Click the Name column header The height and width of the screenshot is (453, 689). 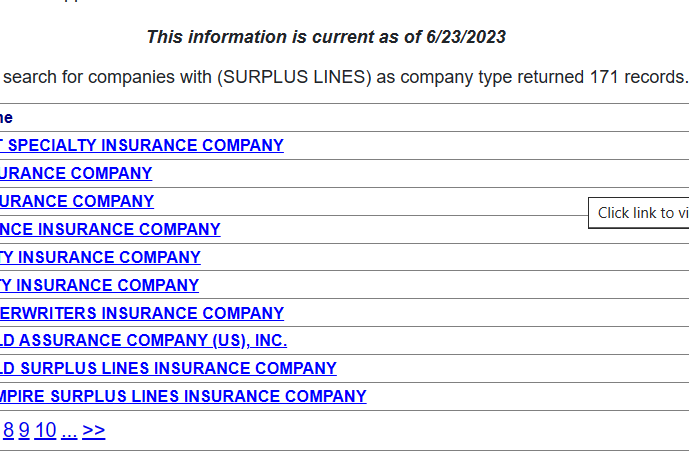[x=6, y=117]
